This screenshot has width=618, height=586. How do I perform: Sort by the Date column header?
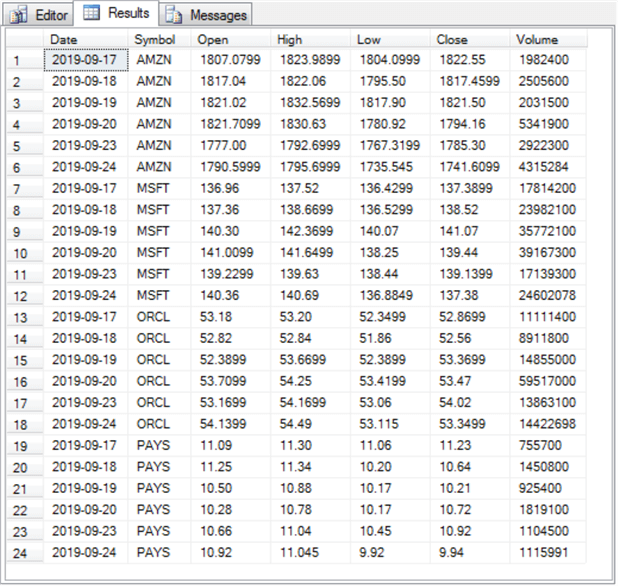[x=85, y=39]
